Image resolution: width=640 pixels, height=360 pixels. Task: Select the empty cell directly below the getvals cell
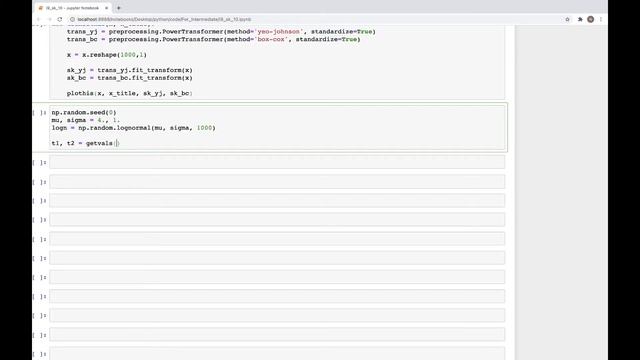pos(277,162)
